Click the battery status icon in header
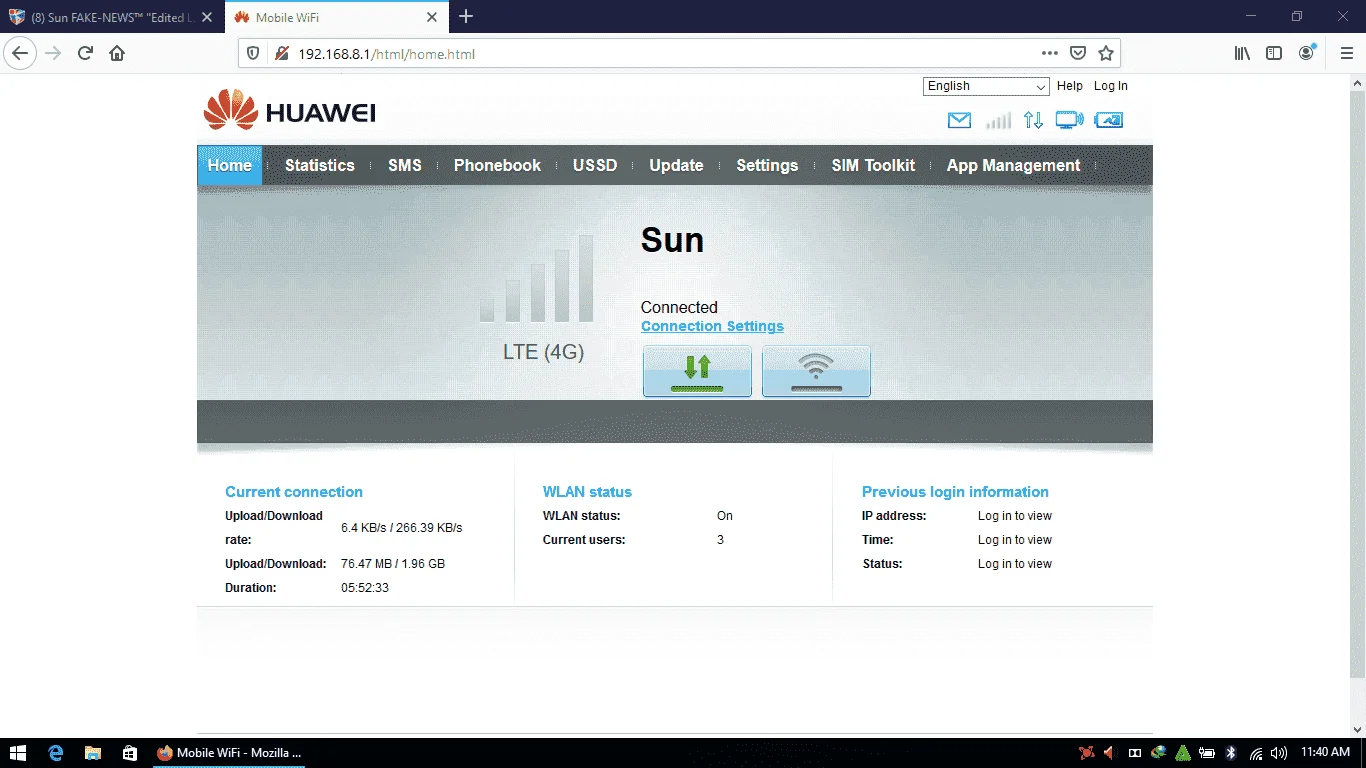 1109,120
